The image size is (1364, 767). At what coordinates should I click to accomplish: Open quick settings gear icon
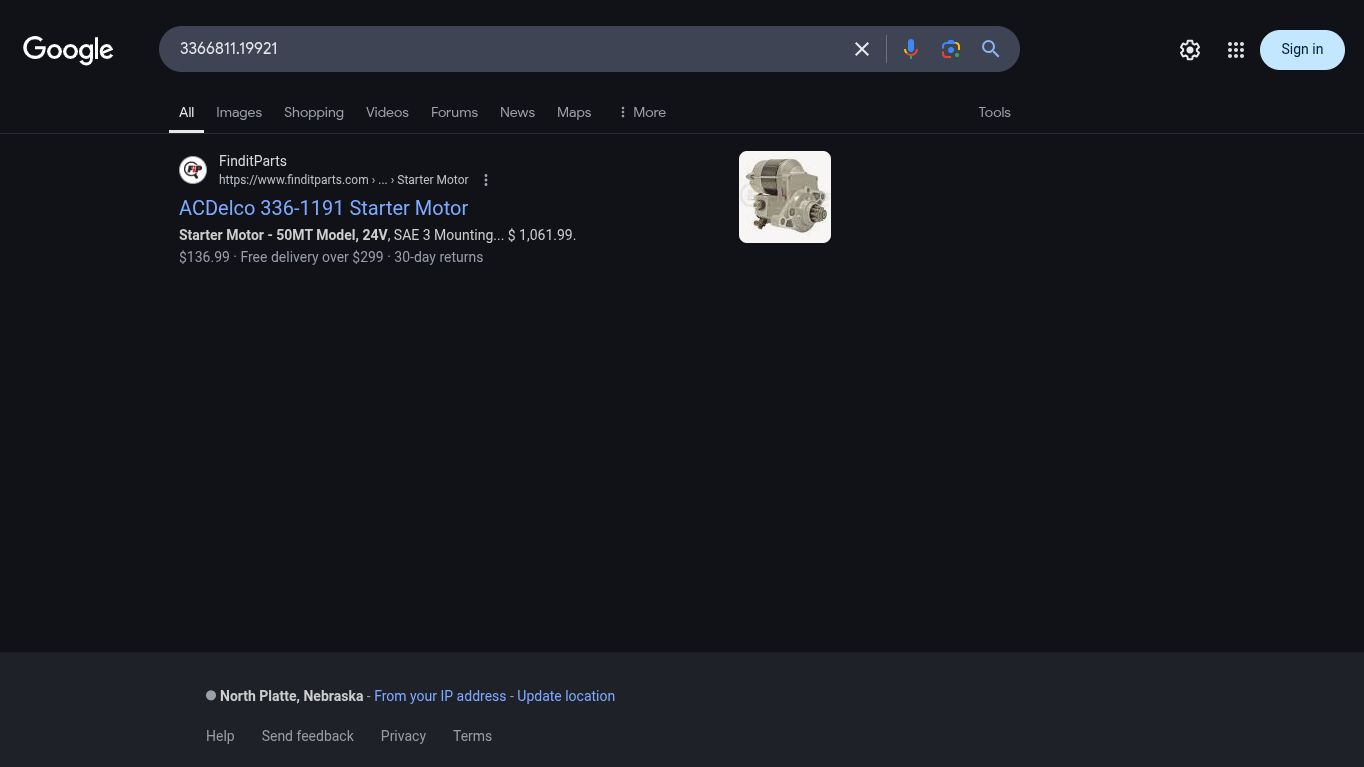[1189, 50]
